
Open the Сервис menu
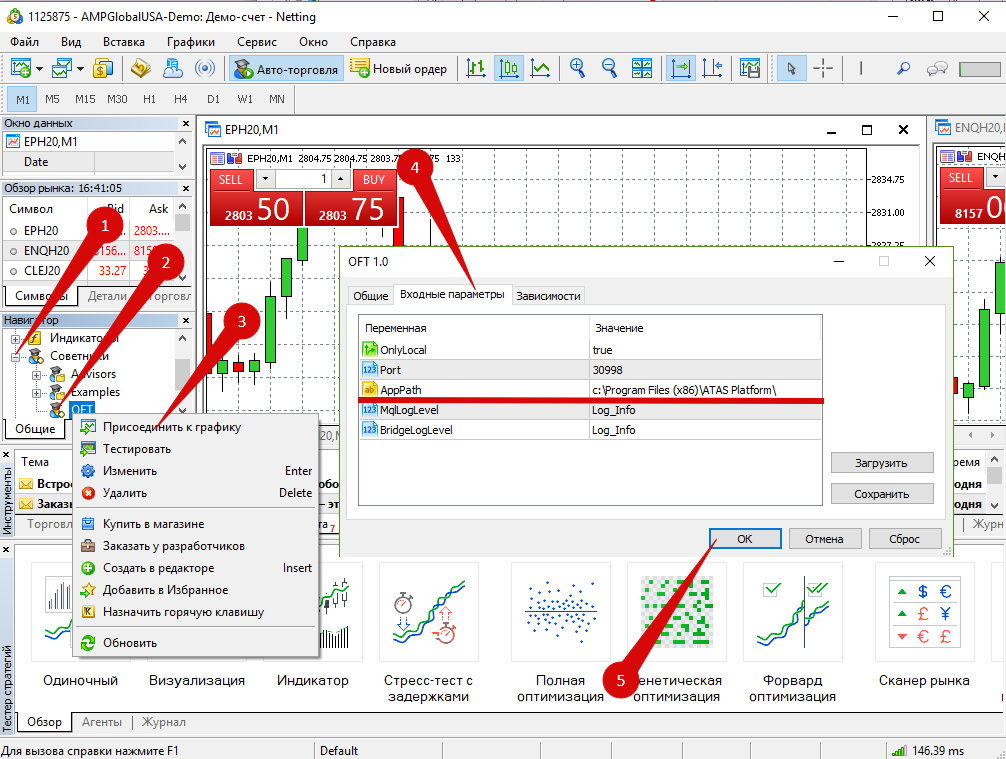click(257, 42)
